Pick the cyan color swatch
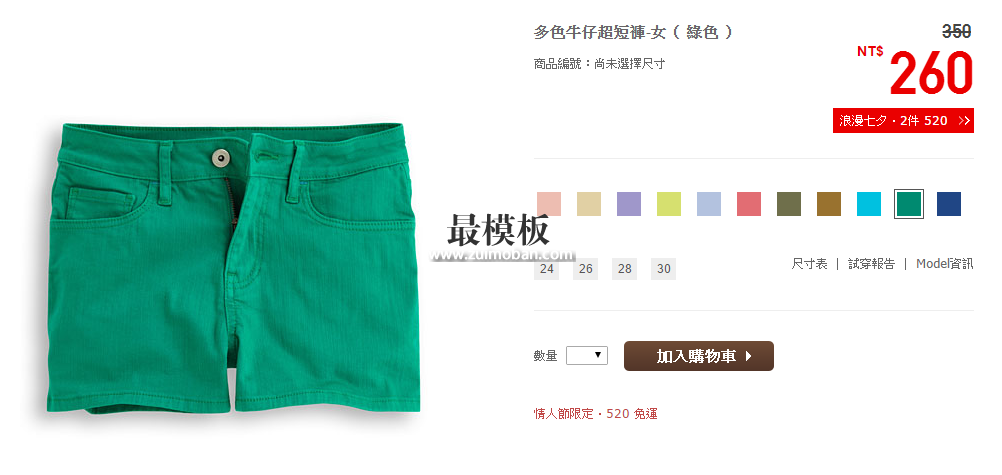This screenshot has height=475, width=1002. pos(869,204)
